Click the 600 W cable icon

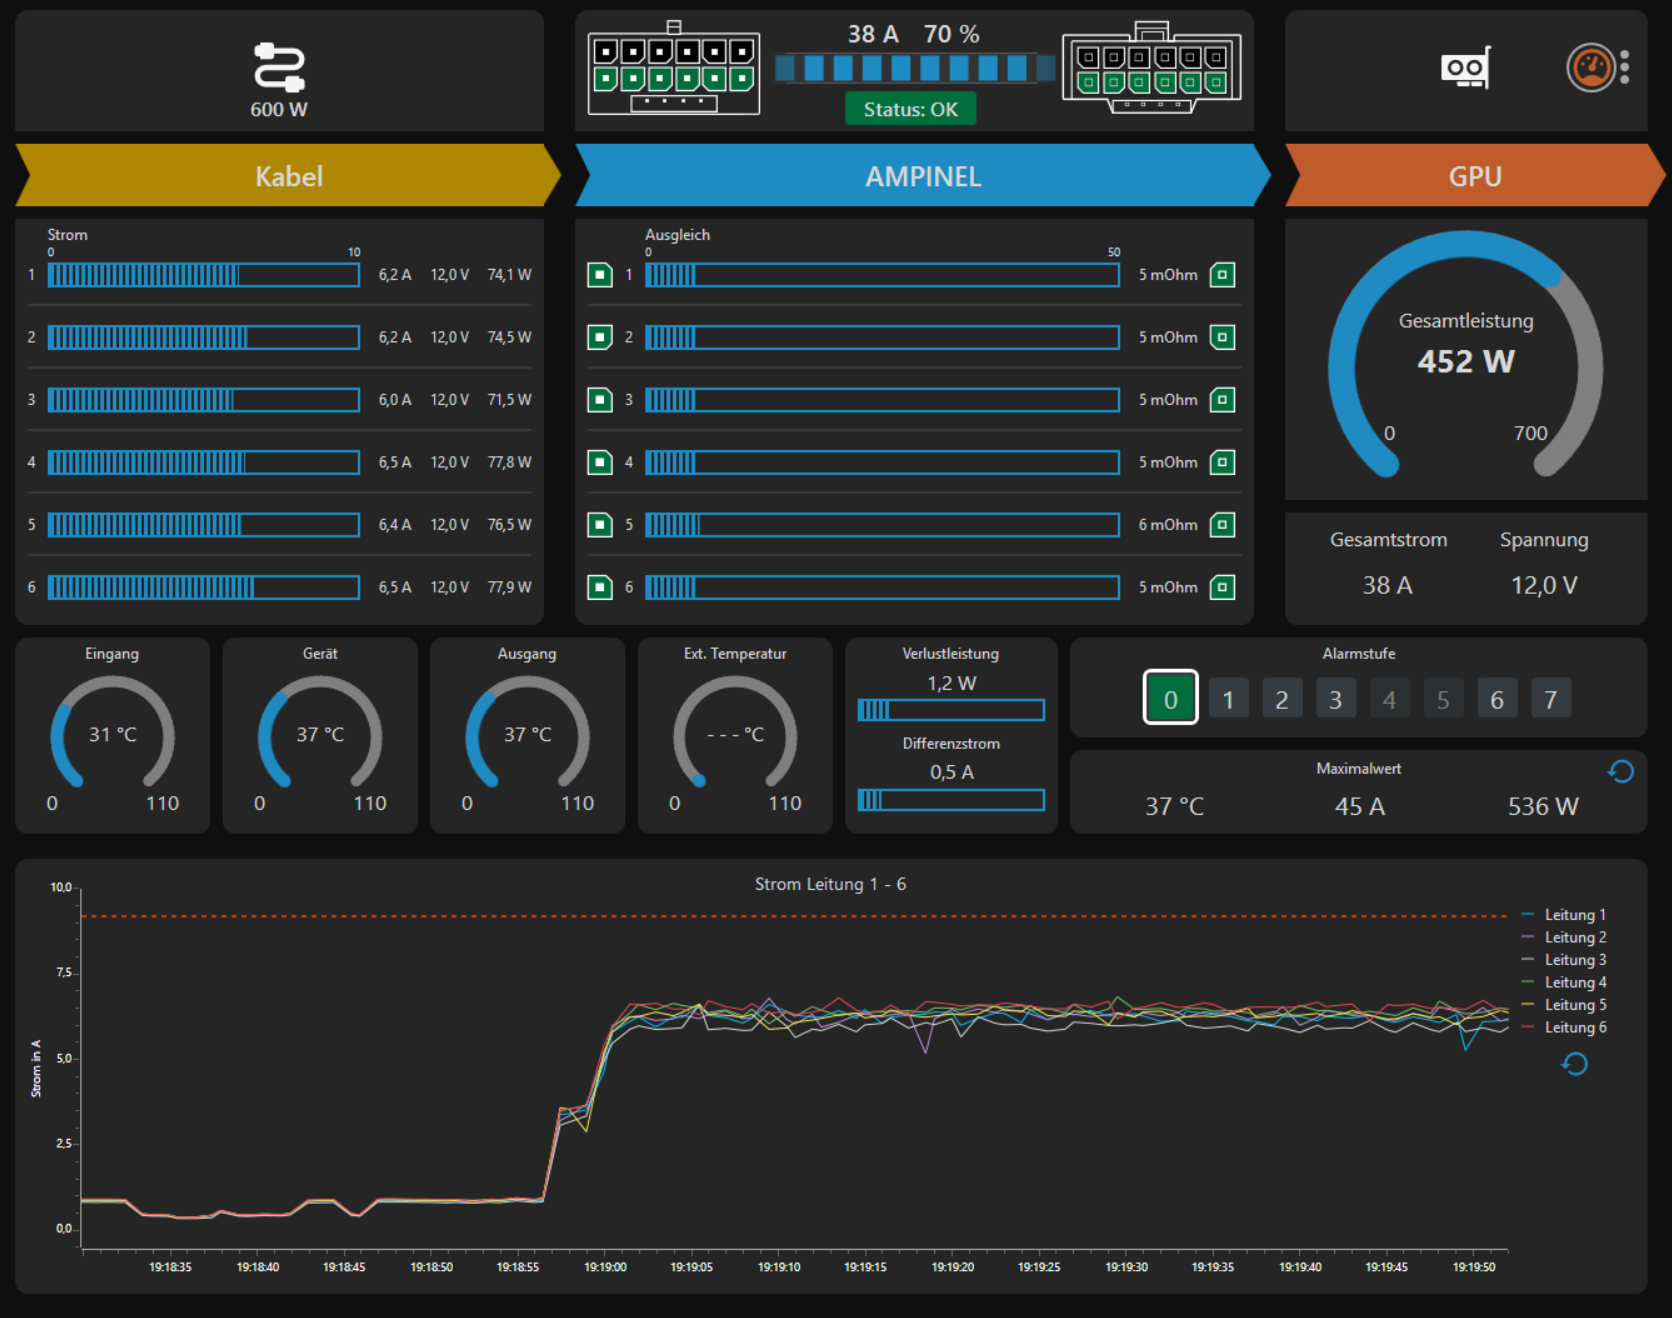tap(279, 67)
